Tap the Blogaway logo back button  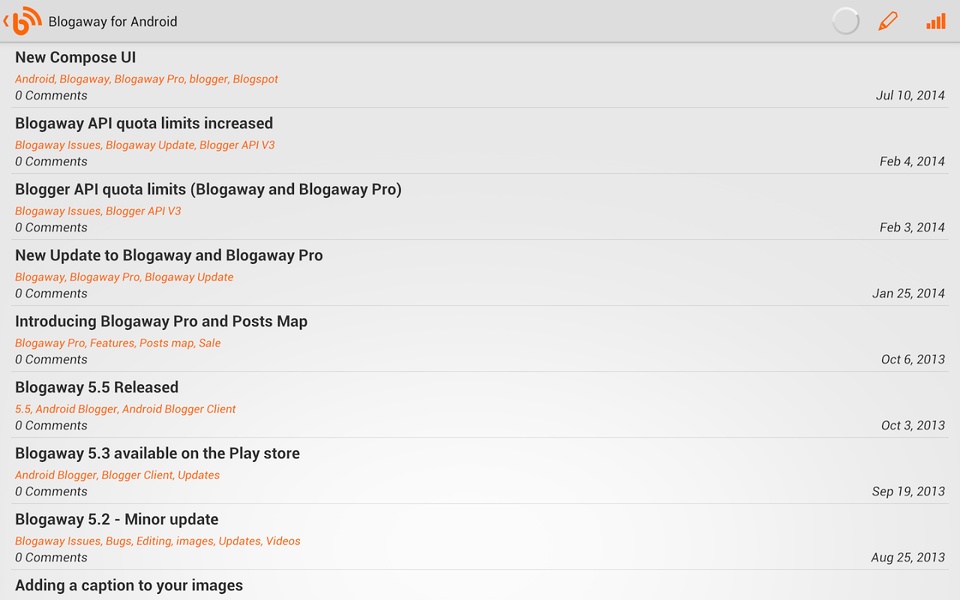pyautogui.click(x=23, y=21)
